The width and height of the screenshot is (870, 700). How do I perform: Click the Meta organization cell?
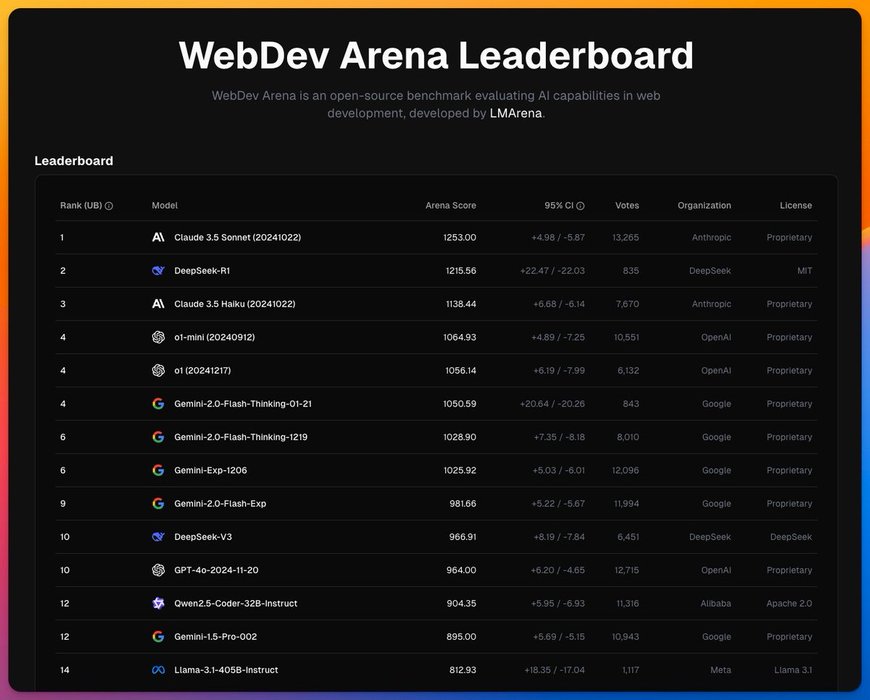coord(721,670)
